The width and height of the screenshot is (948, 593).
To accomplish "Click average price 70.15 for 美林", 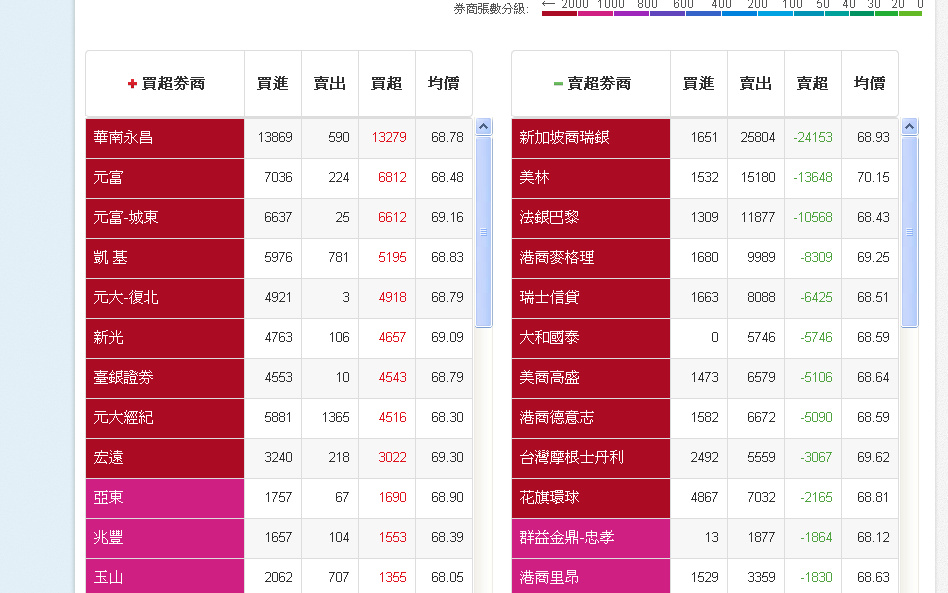I will click(x=873, y=178).
